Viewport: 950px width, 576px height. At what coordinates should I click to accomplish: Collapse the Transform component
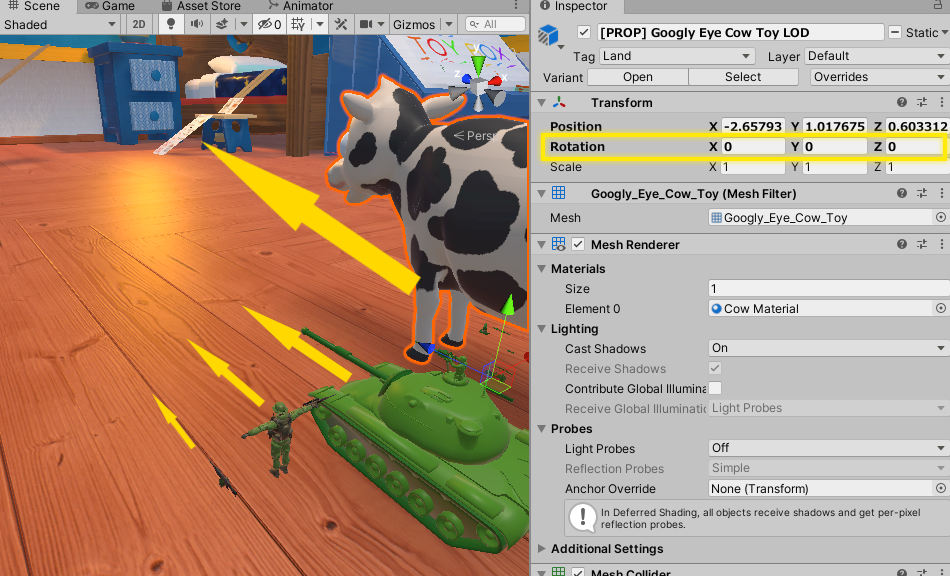542,102
